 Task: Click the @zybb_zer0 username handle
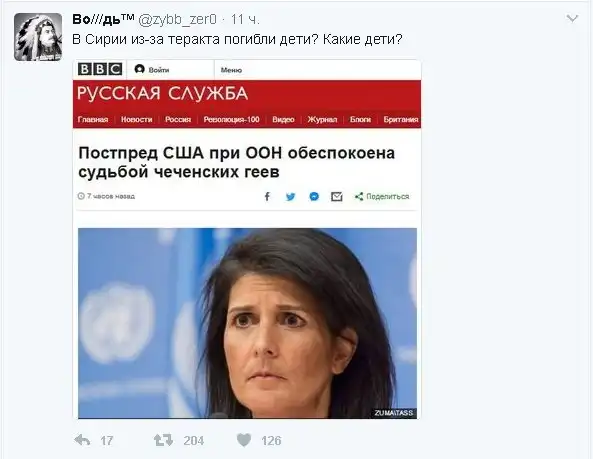[177, 19]
